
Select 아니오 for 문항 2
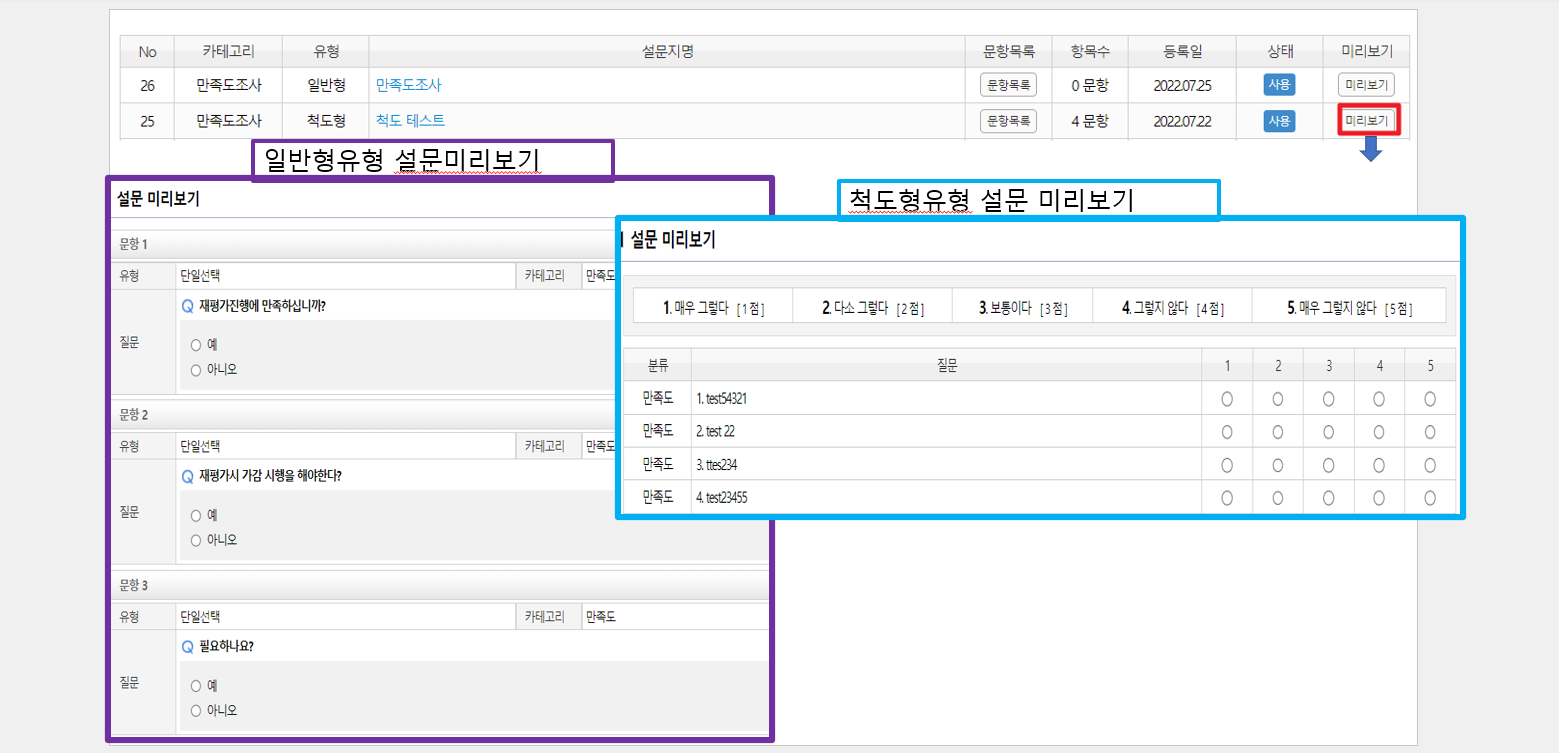tap(196, 540)
